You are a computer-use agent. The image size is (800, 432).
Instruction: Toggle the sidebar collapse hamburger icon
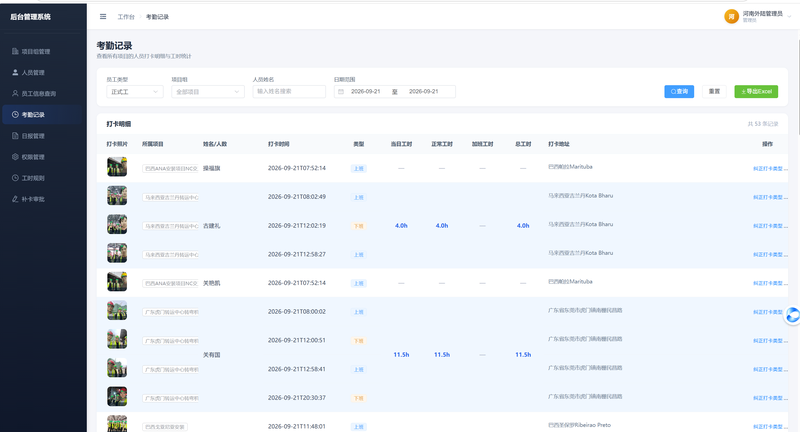click(x=103, y=17)
